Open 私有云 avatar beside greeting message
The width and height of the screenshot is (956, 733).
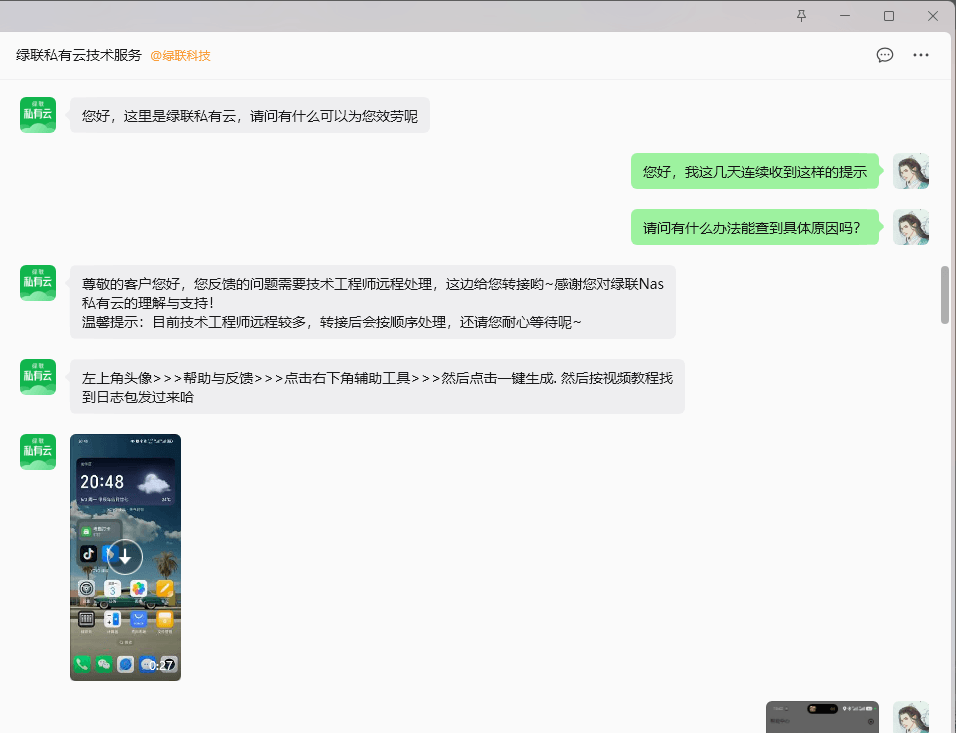tap(38, 115)
